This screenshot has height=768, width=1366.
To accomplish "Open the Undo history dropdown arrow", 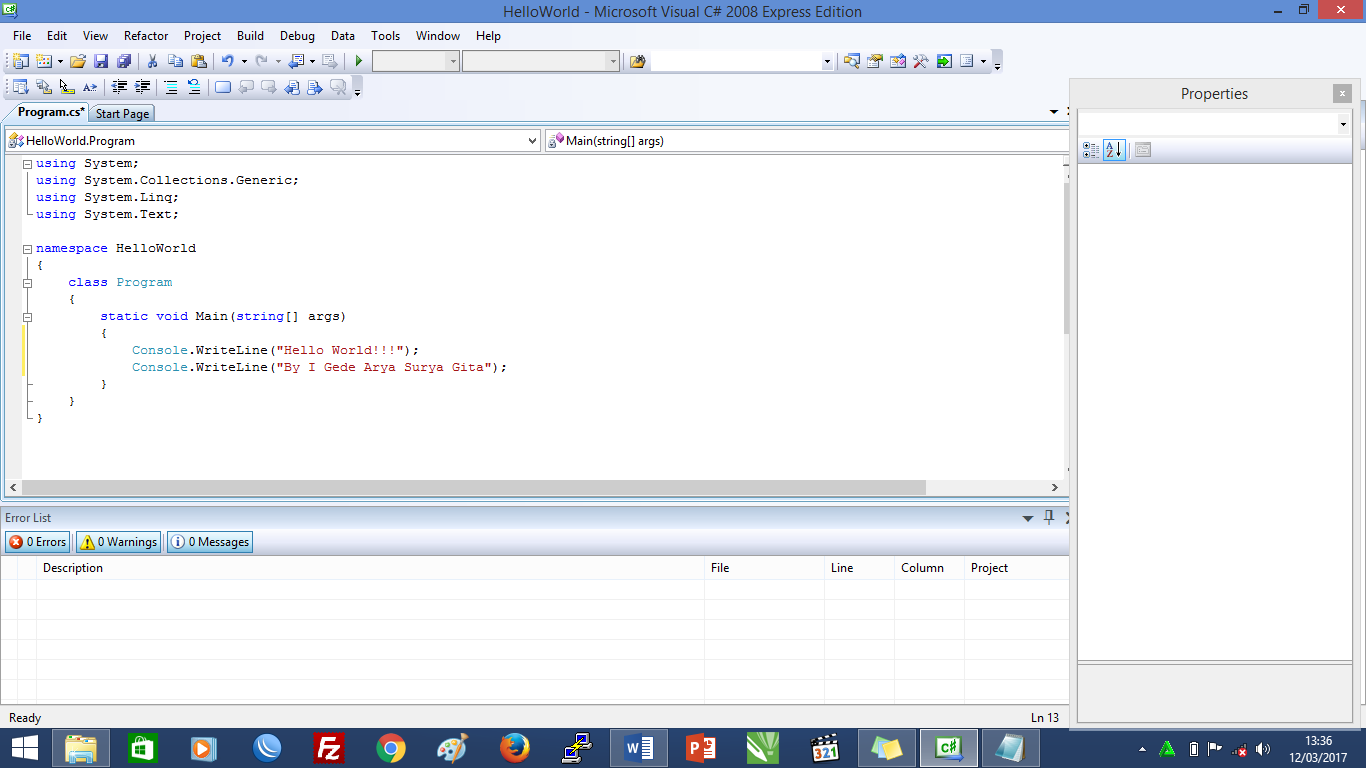I will click(x=244, y=61).
